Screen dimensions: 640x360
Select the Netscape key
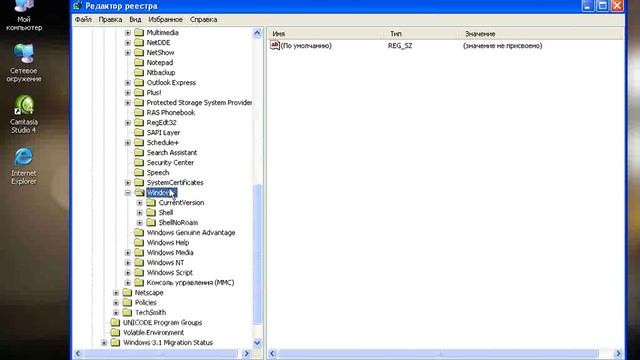[149, 293]
